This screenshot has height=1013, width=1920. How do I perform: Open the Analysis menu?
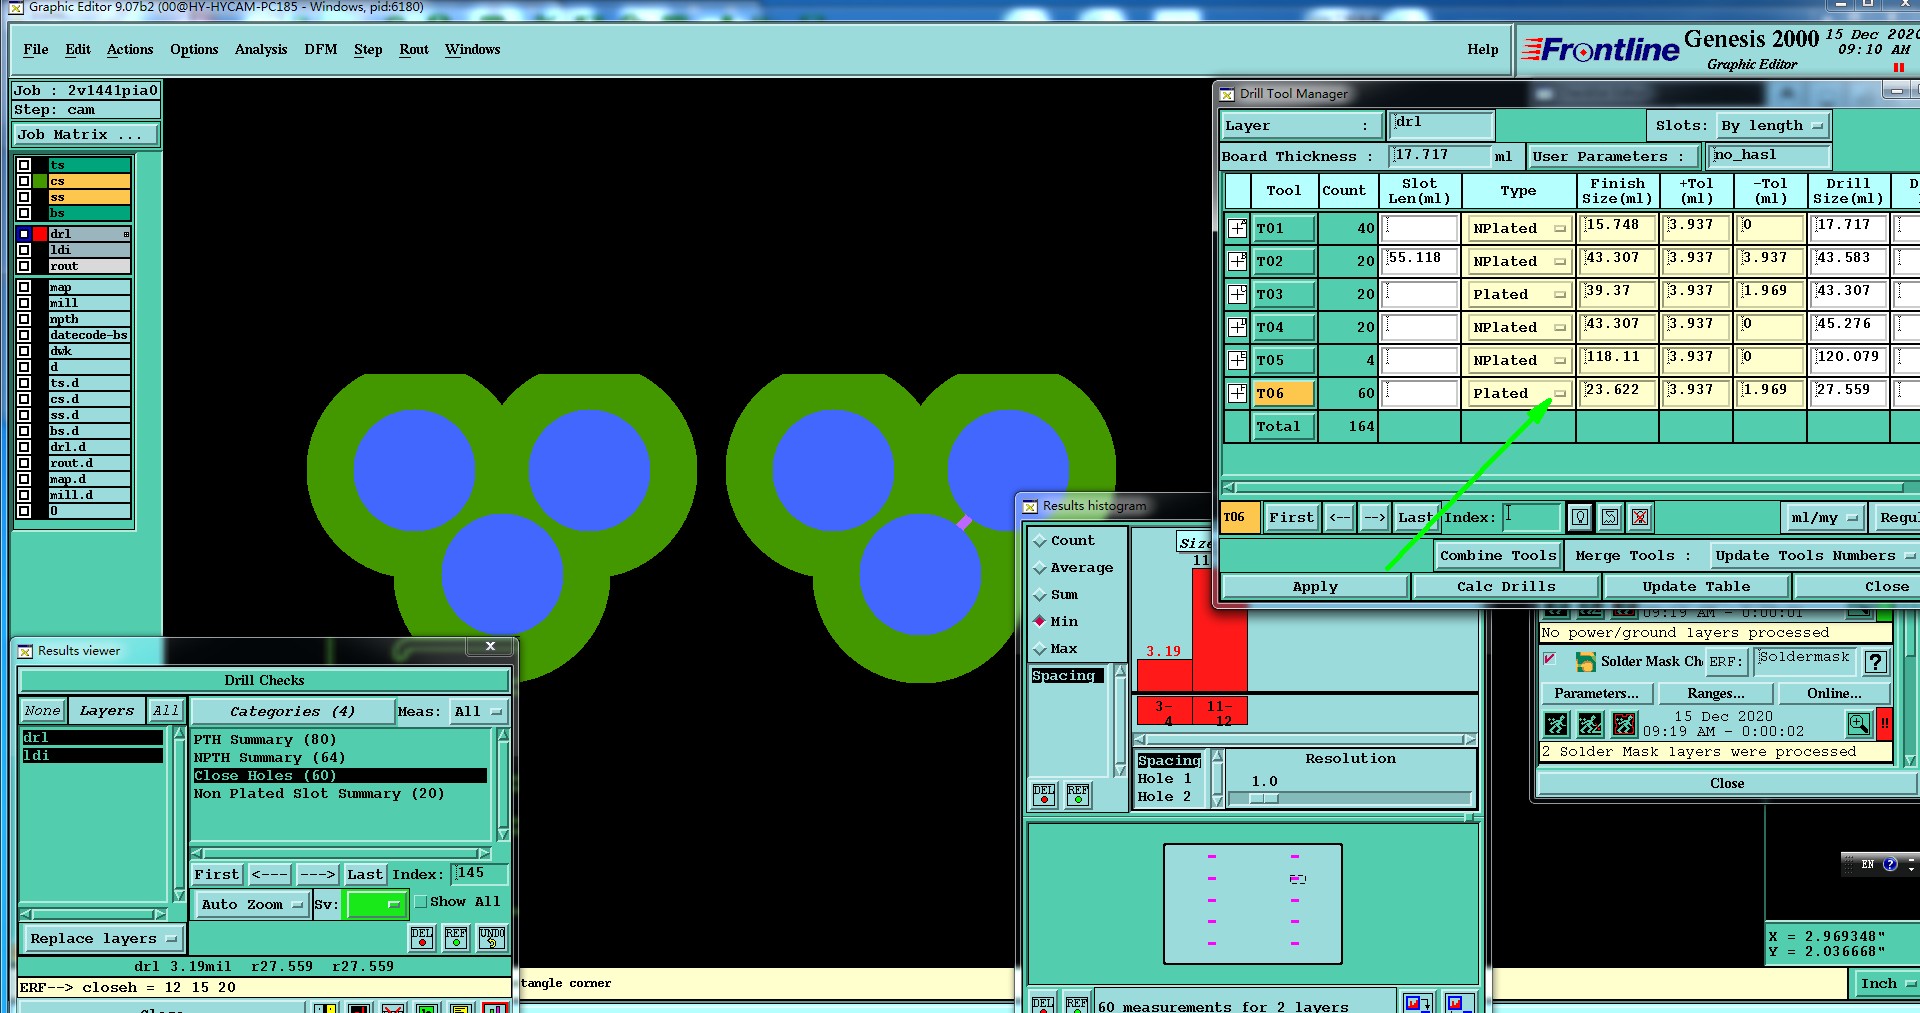pos(261,49)
